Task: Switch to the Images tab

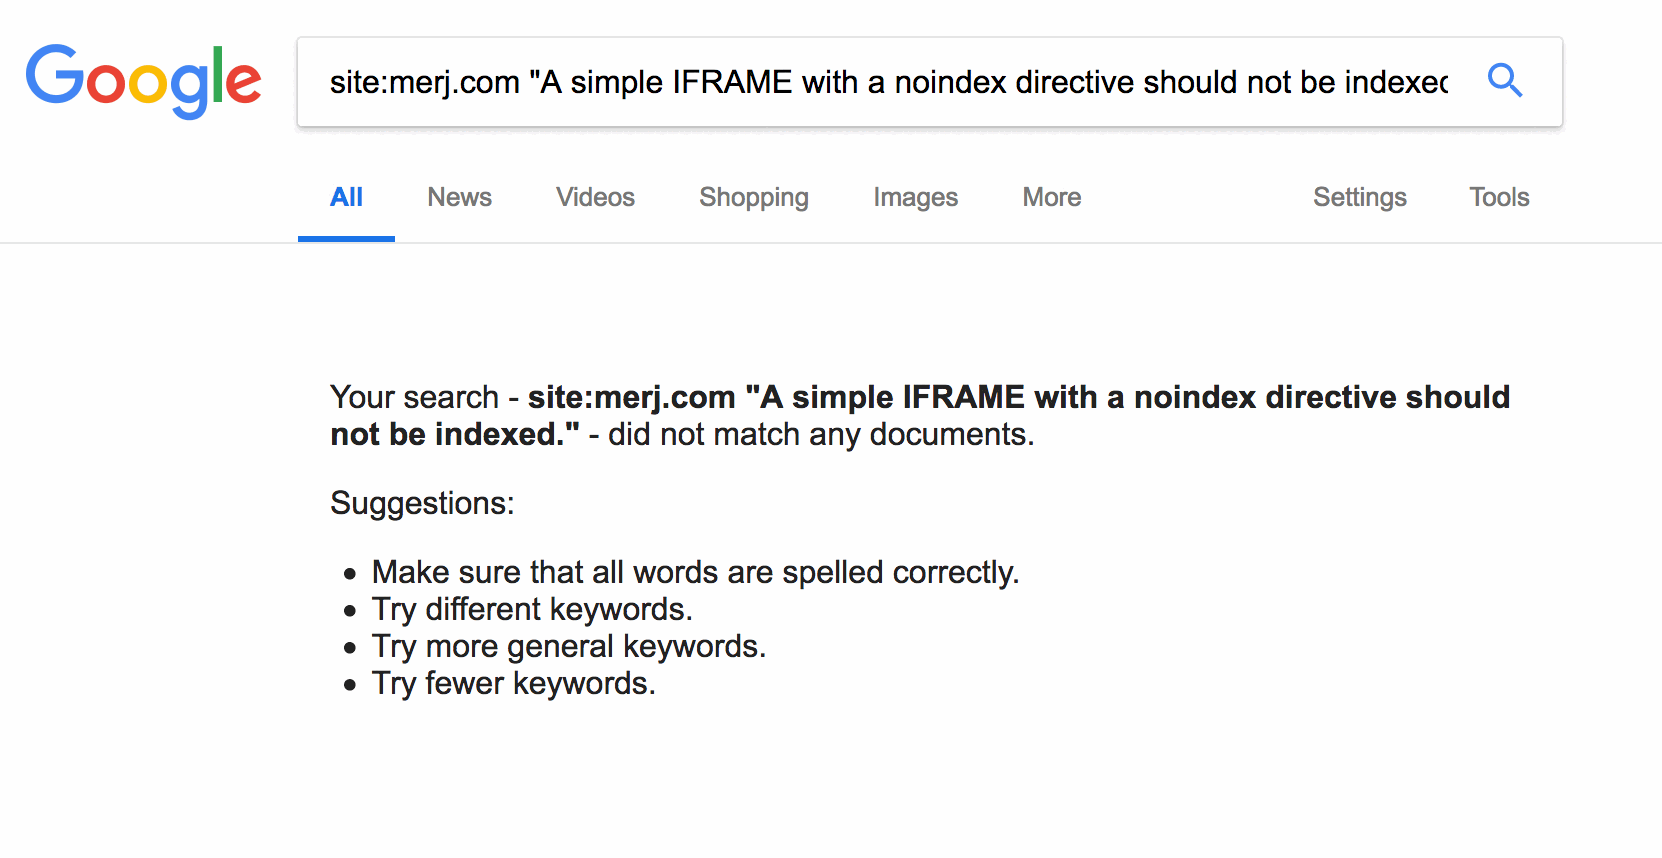Action: pos(915,197)
